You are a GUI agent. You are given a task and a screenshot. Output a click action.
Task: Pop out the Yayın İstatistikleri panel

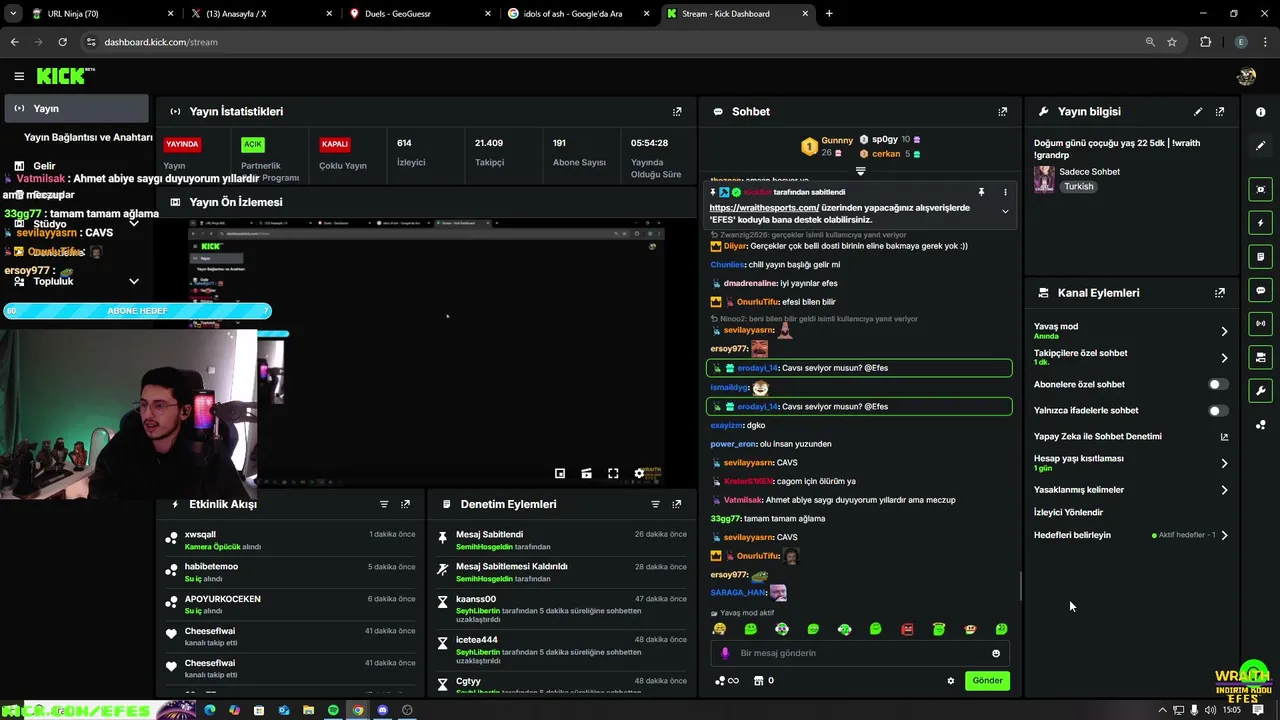(677, 112)
